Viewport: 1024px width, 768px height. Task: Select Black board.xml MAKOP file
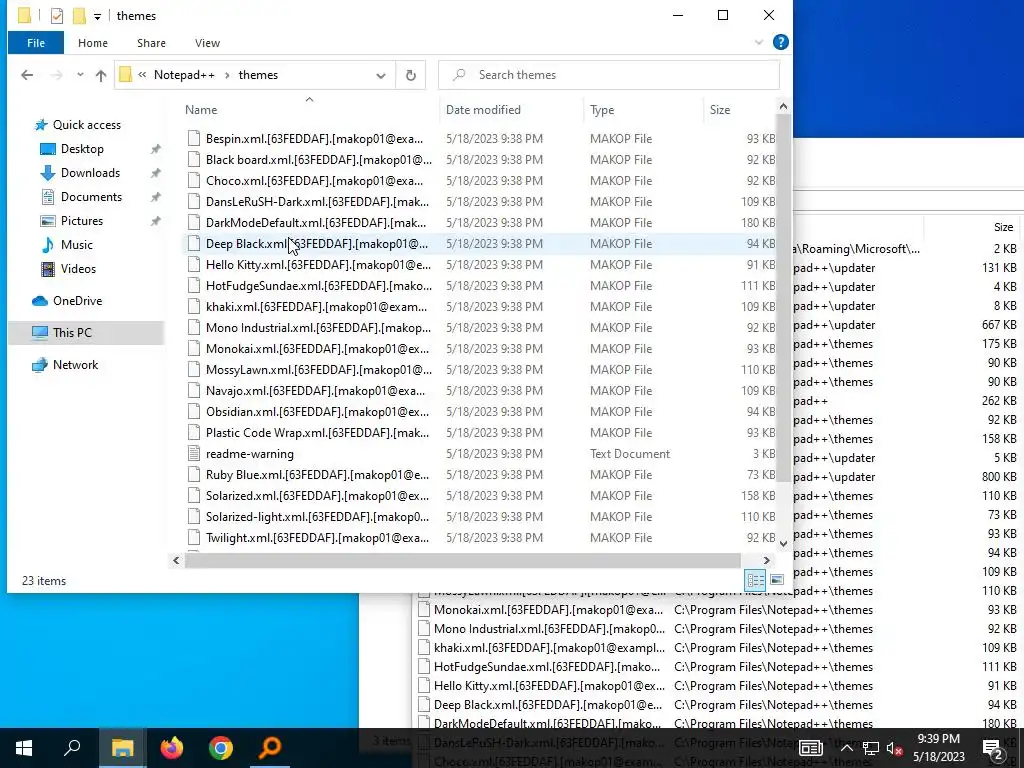click(480, 159)
